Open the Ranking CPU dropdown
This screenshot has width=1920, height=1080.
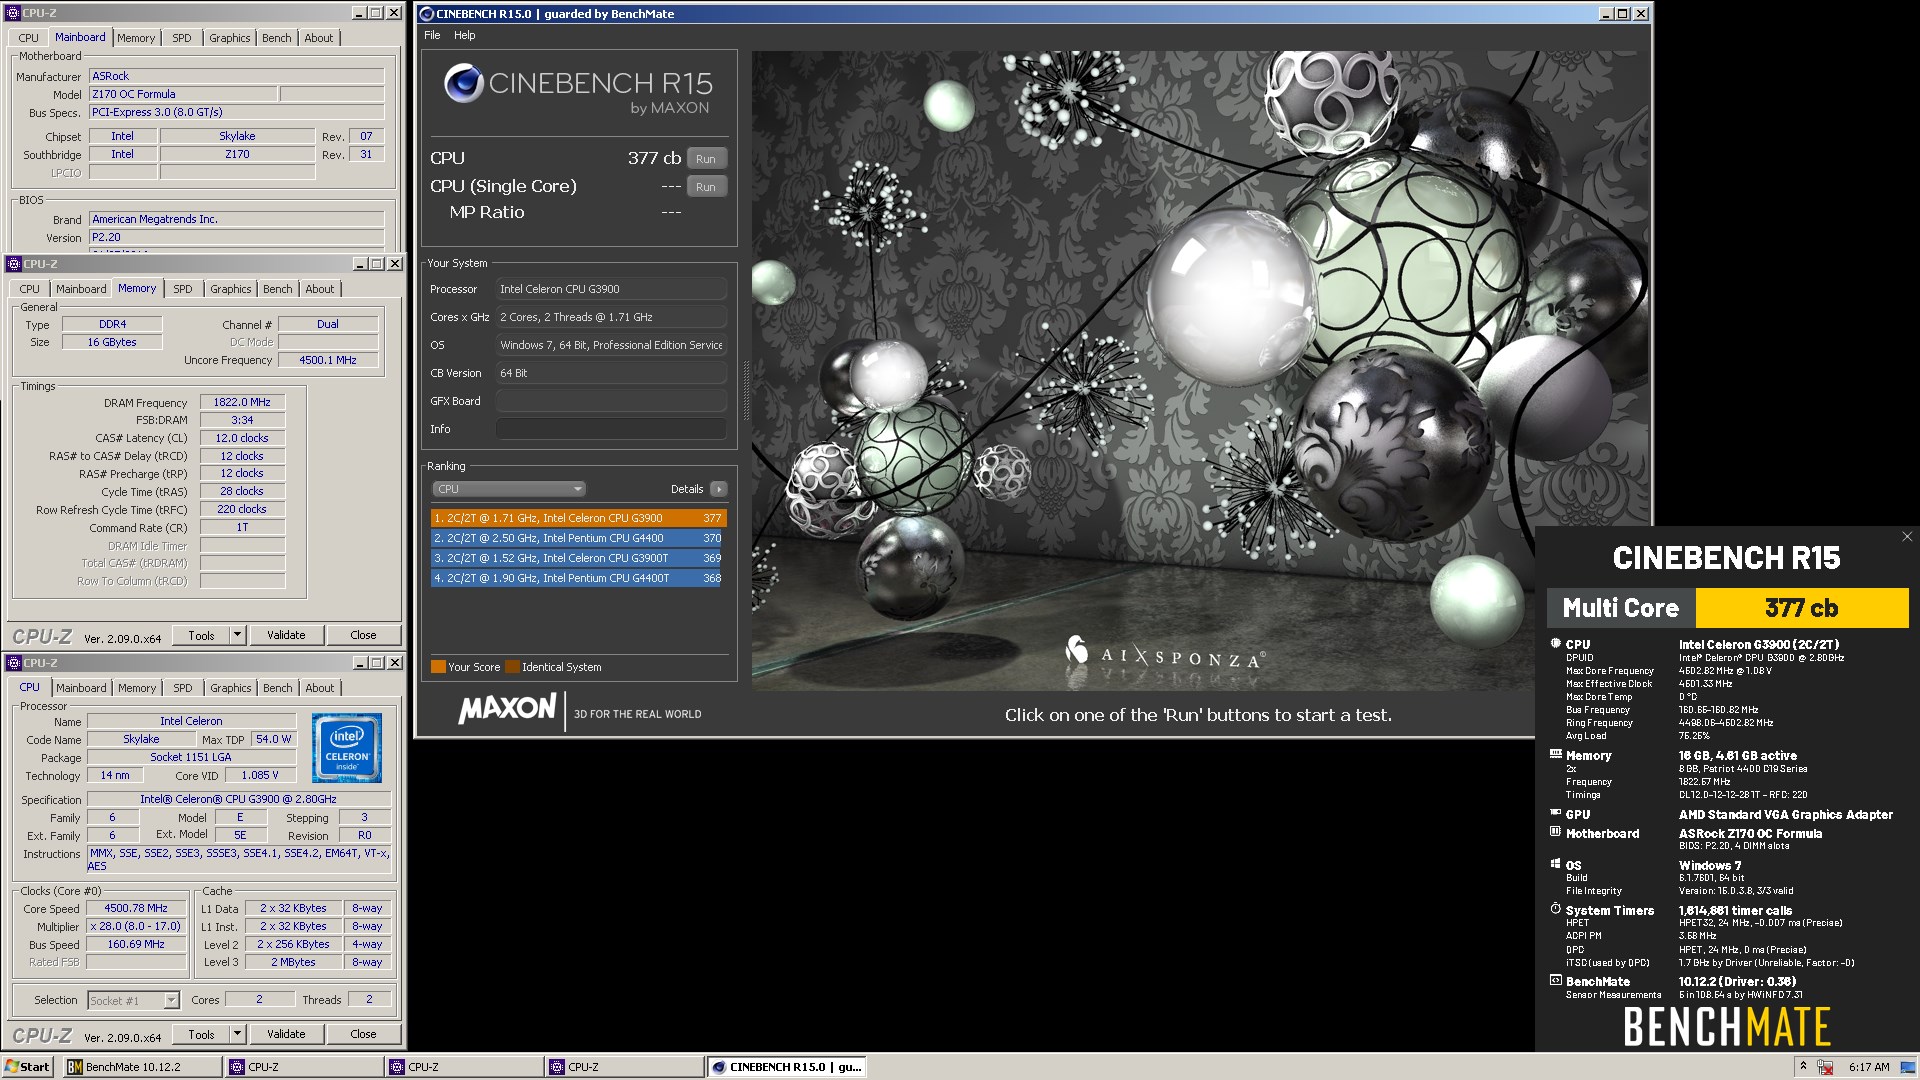pyautogui.click(x=509, y=489)
